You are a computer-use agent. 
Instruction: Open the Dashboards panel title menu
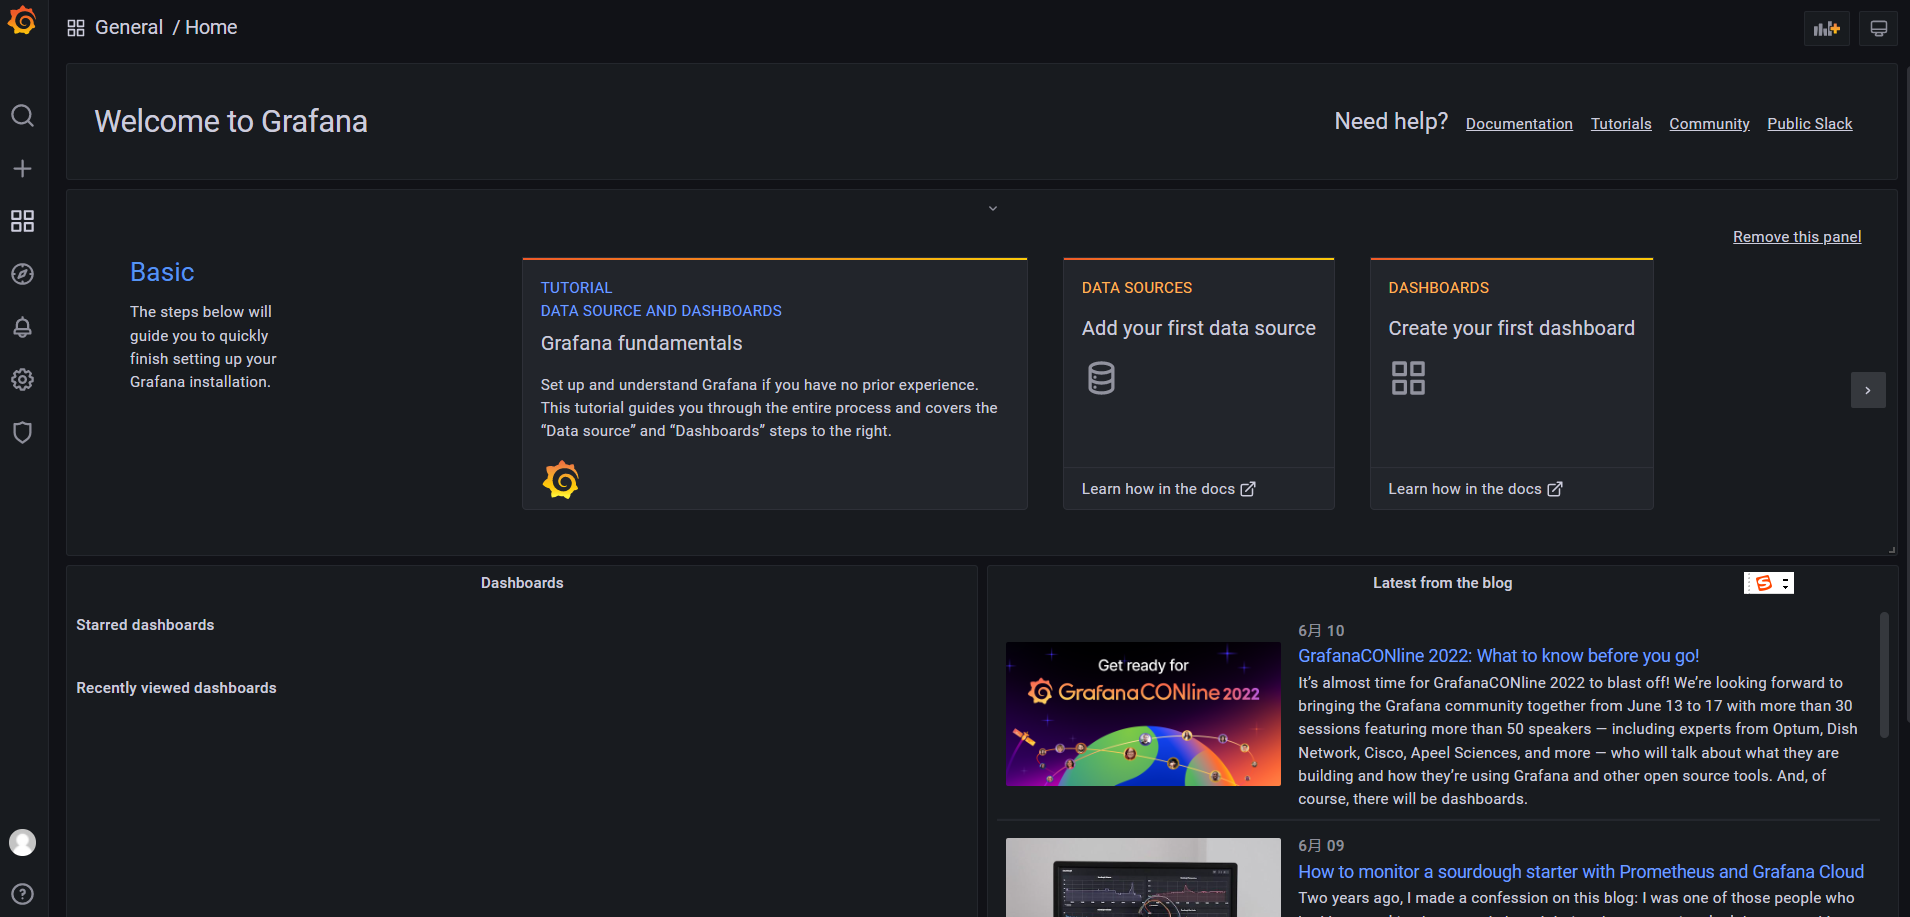pyautogui.click(x=522, y=583)
